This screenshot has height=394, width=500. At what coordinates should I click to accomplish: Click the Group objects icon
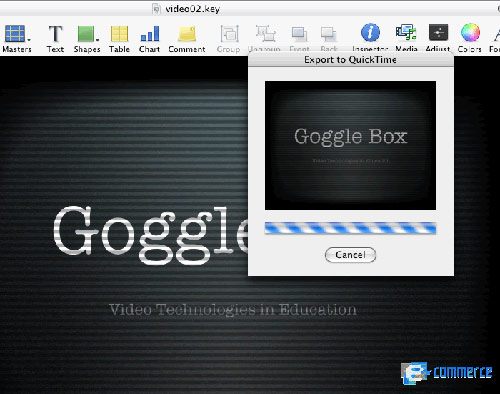[x=229, y=34]
